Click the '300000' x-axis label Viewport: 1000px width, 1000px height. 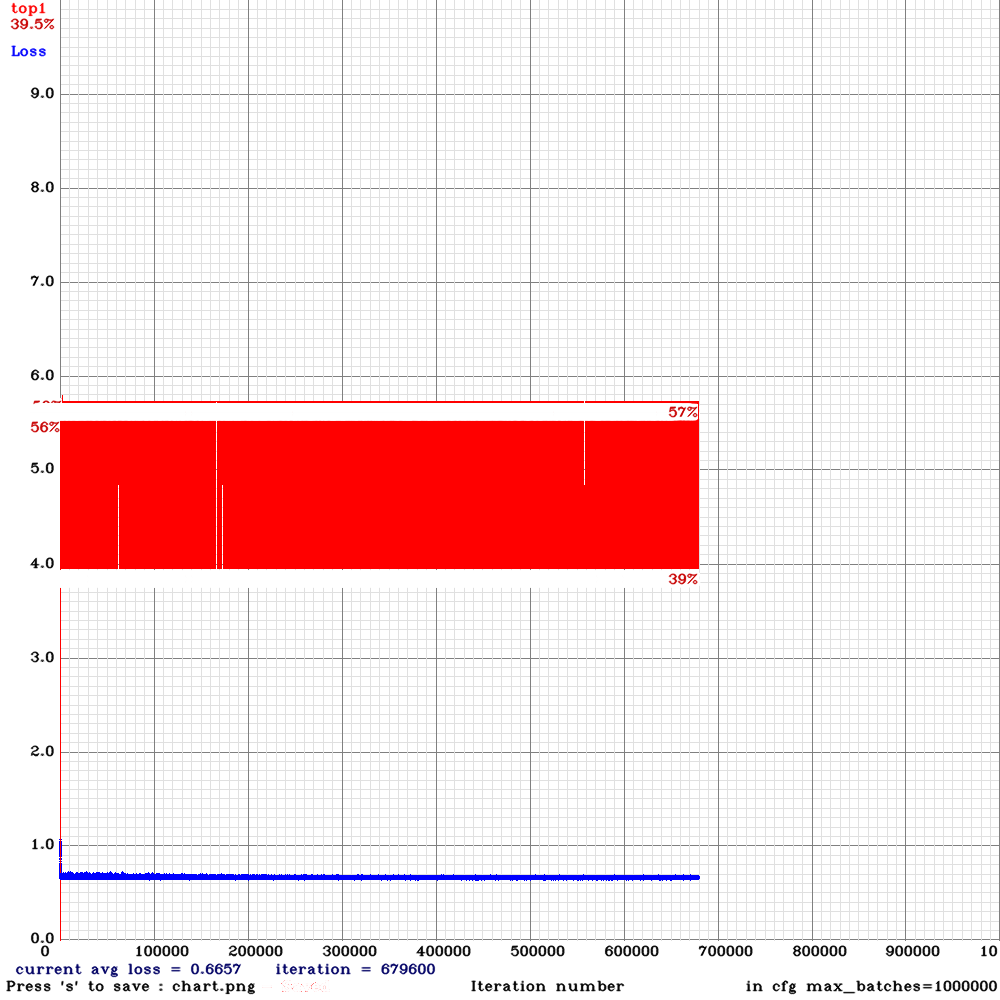click(349, 952)
